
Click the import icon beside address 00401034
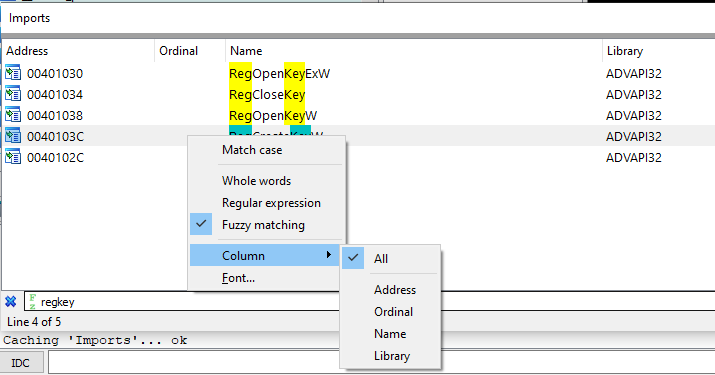(13, 94)
